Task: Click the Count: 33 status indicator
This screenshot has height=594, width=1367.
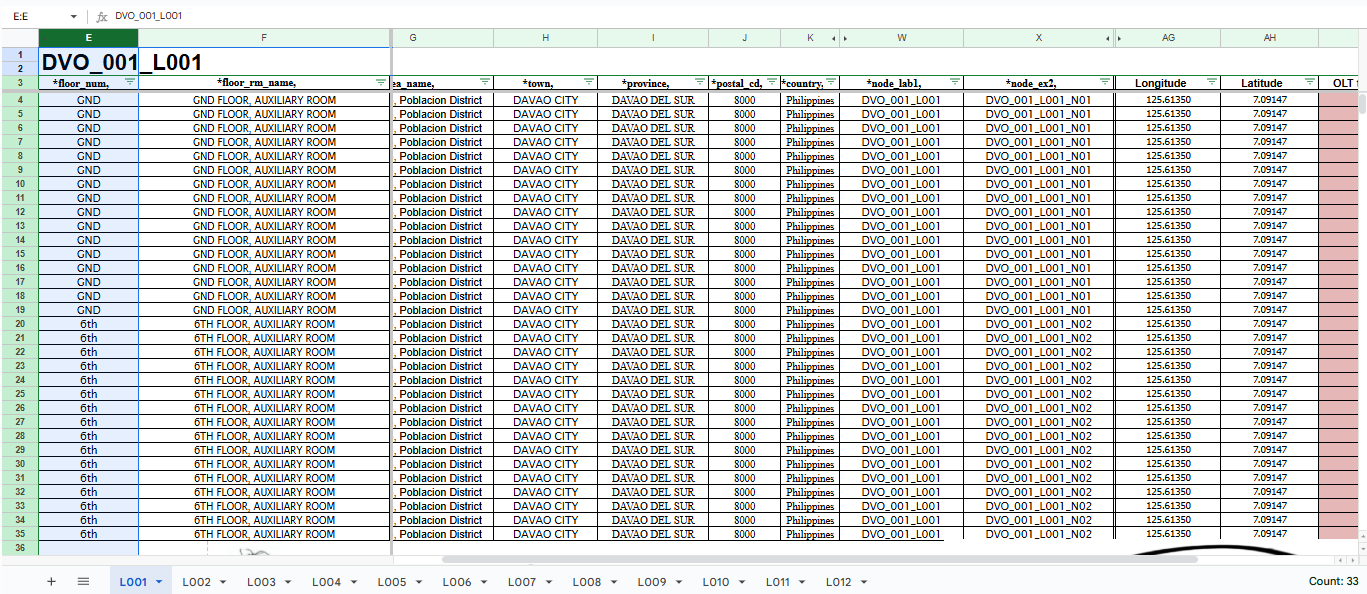Action: (1333, 582)
